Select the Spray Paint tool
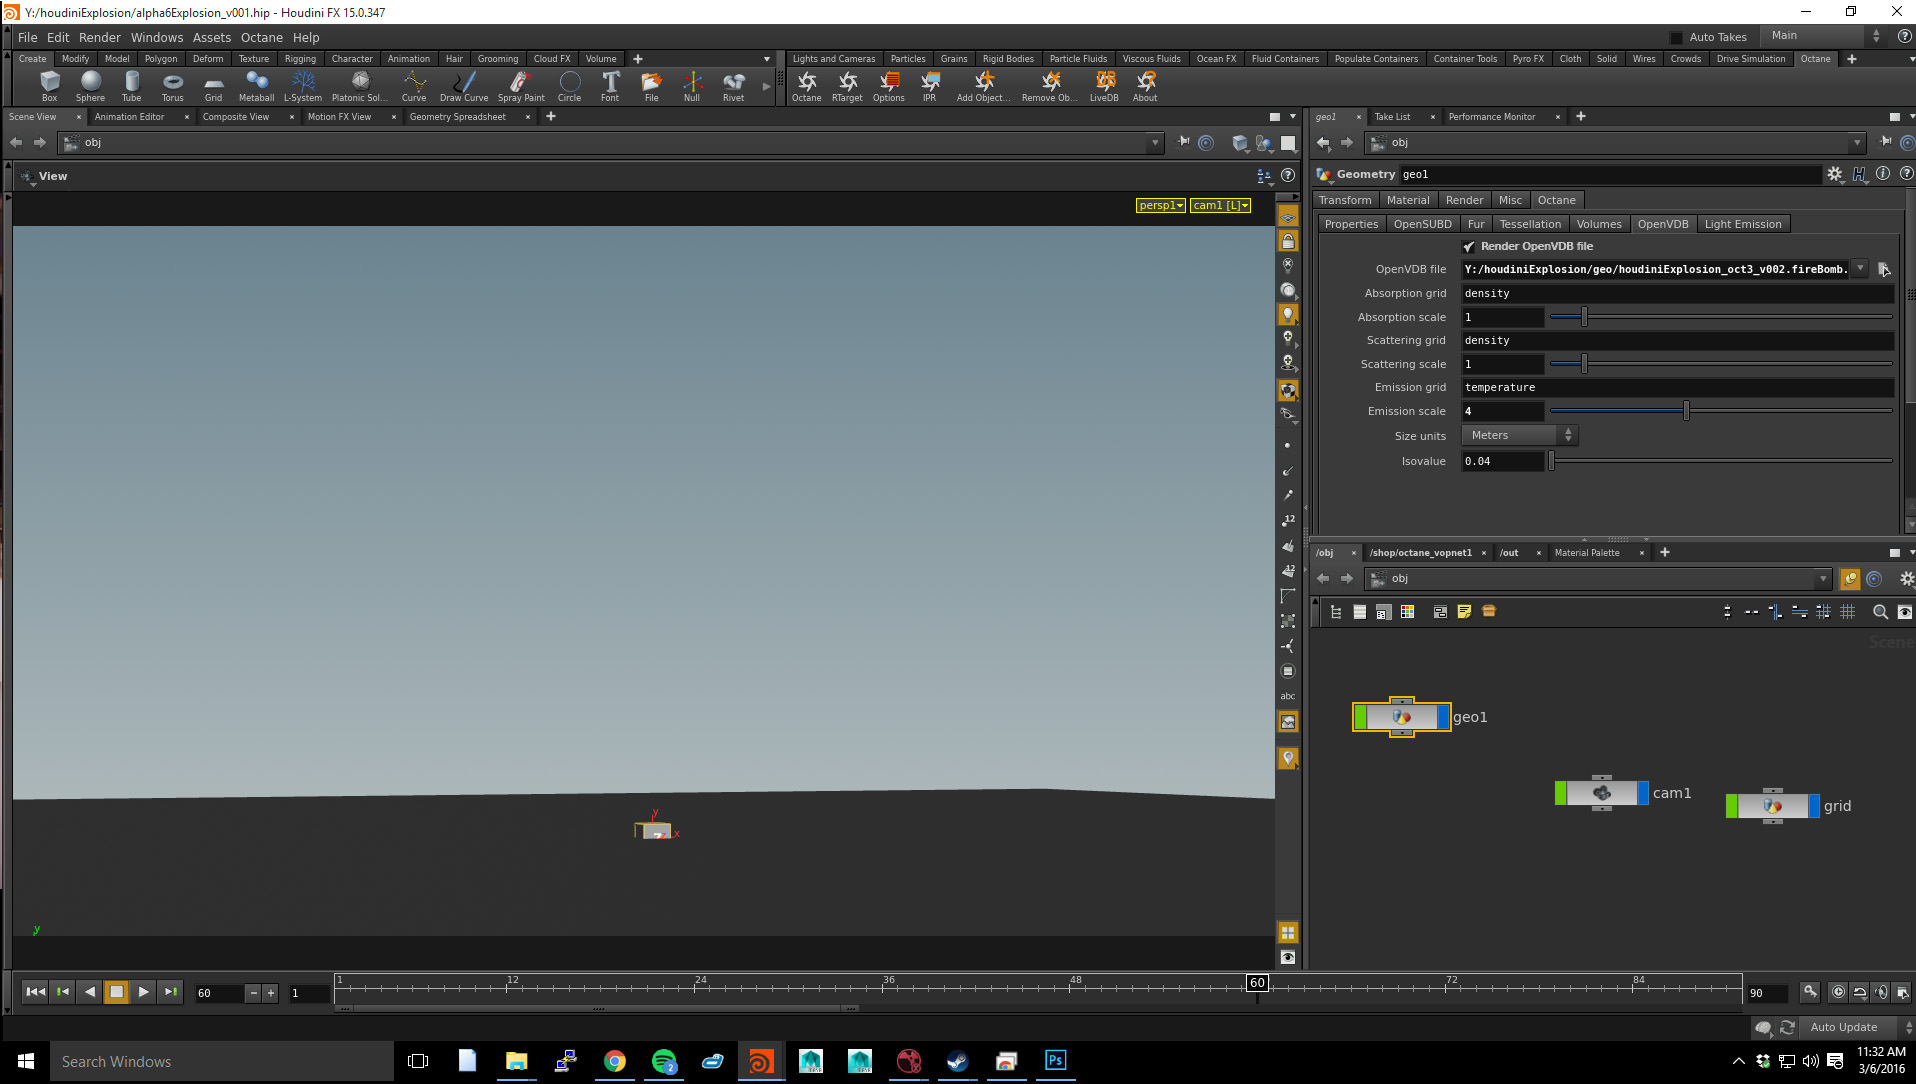The width and height of the screenshot is (1916, 1084). tap(521, 86)
